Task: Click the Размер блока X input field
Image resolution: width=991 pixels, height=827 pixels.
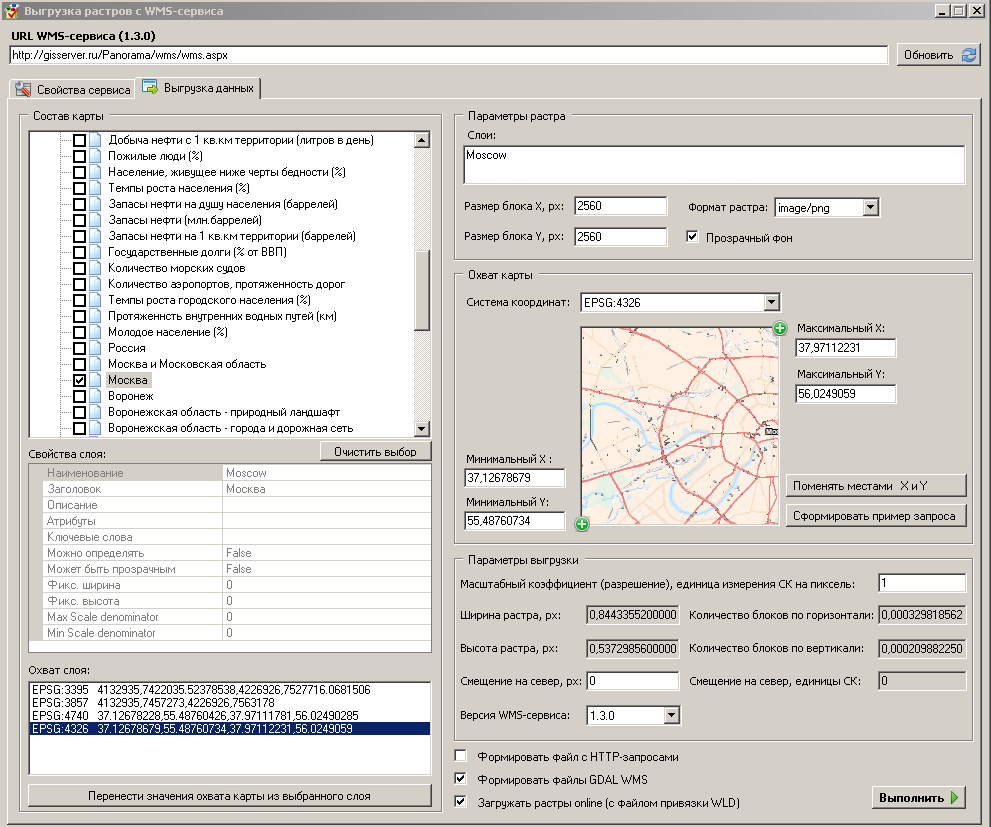Action: (x=620, y=206)
